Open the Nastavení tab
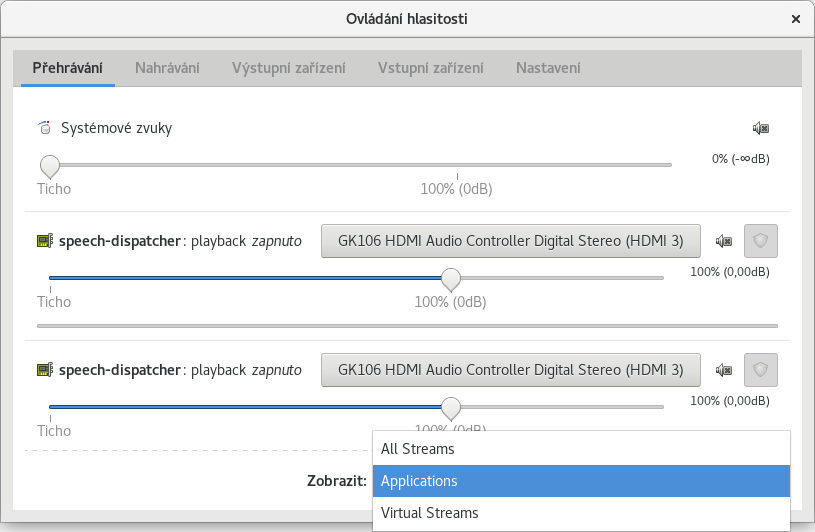The height and width of the screenshot is (532, 815). pyautogui.click(x=548, y=68)
